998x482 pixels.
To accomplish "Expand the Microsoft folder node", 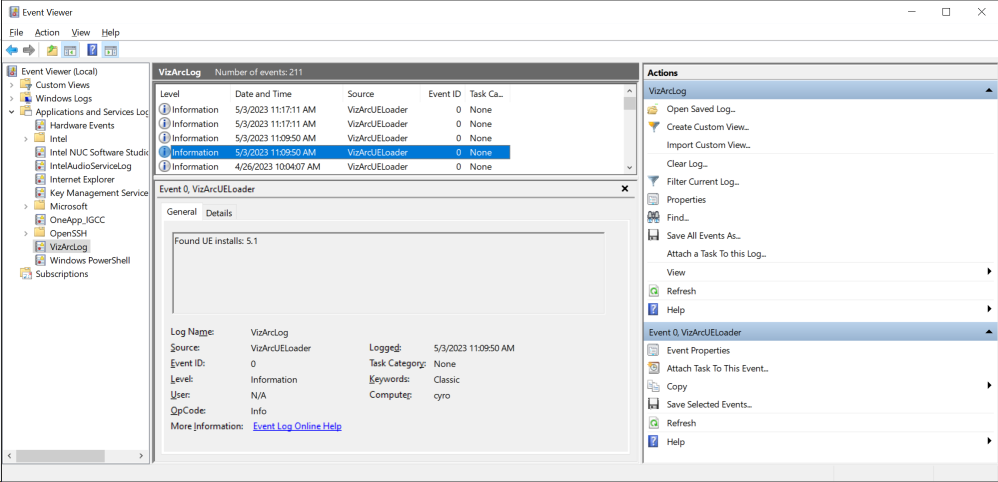I will pos(26,206).
